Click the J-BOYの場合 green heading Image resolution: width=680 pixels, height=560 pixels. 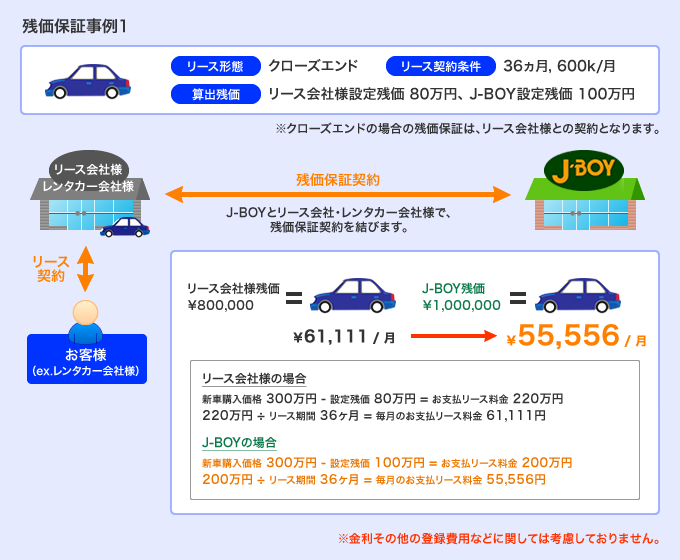tap(239, 442)
